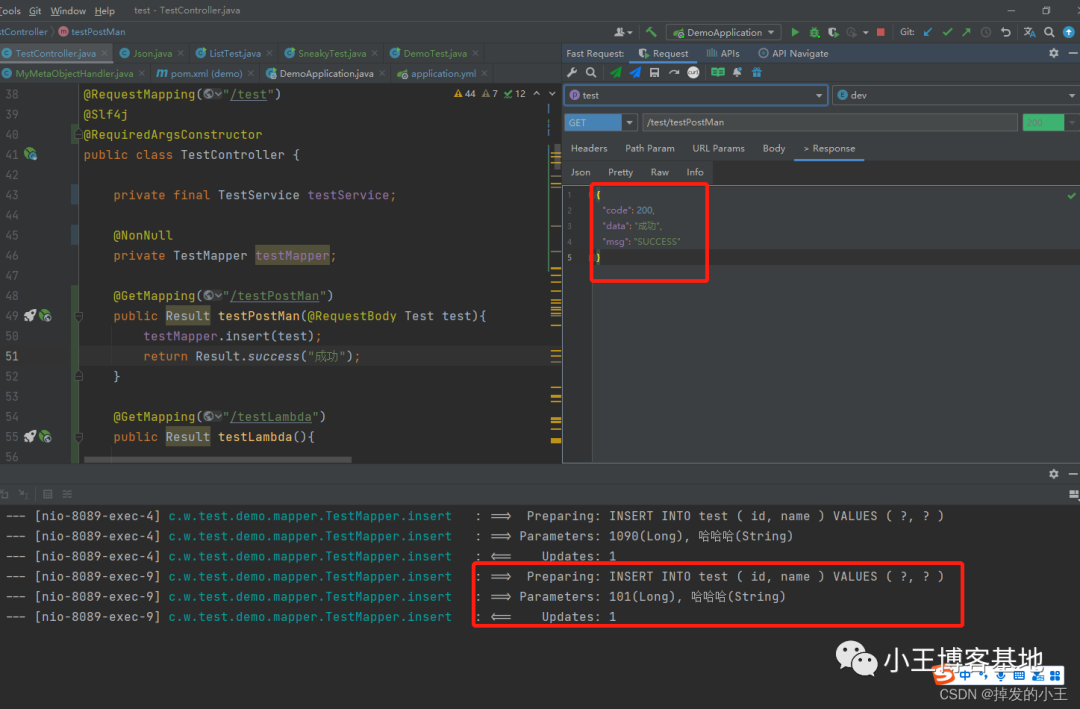Stop the running application (red square)

[880, 32]
